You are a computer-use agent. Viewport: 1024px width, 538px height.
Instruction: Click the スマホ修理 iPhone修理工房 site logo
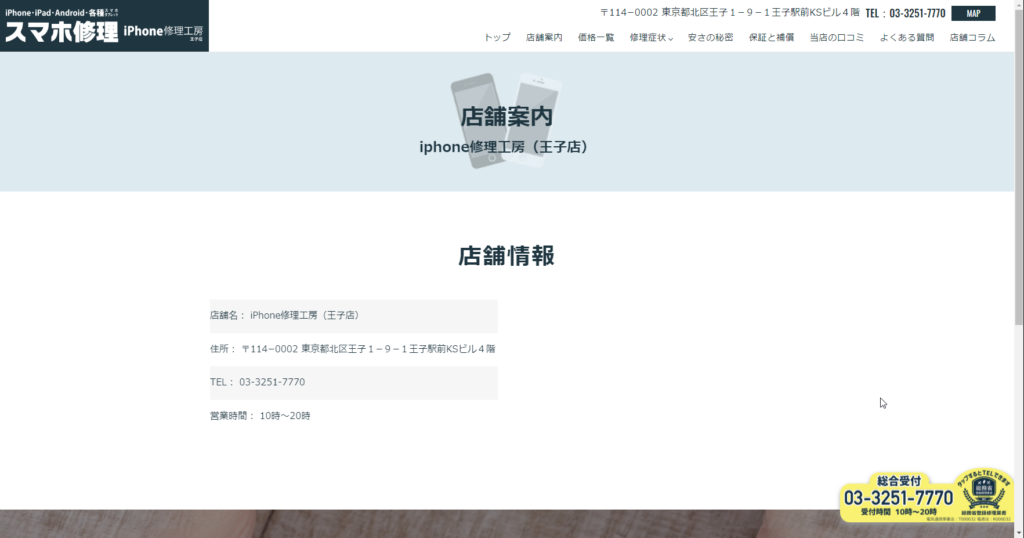point(104,26)
